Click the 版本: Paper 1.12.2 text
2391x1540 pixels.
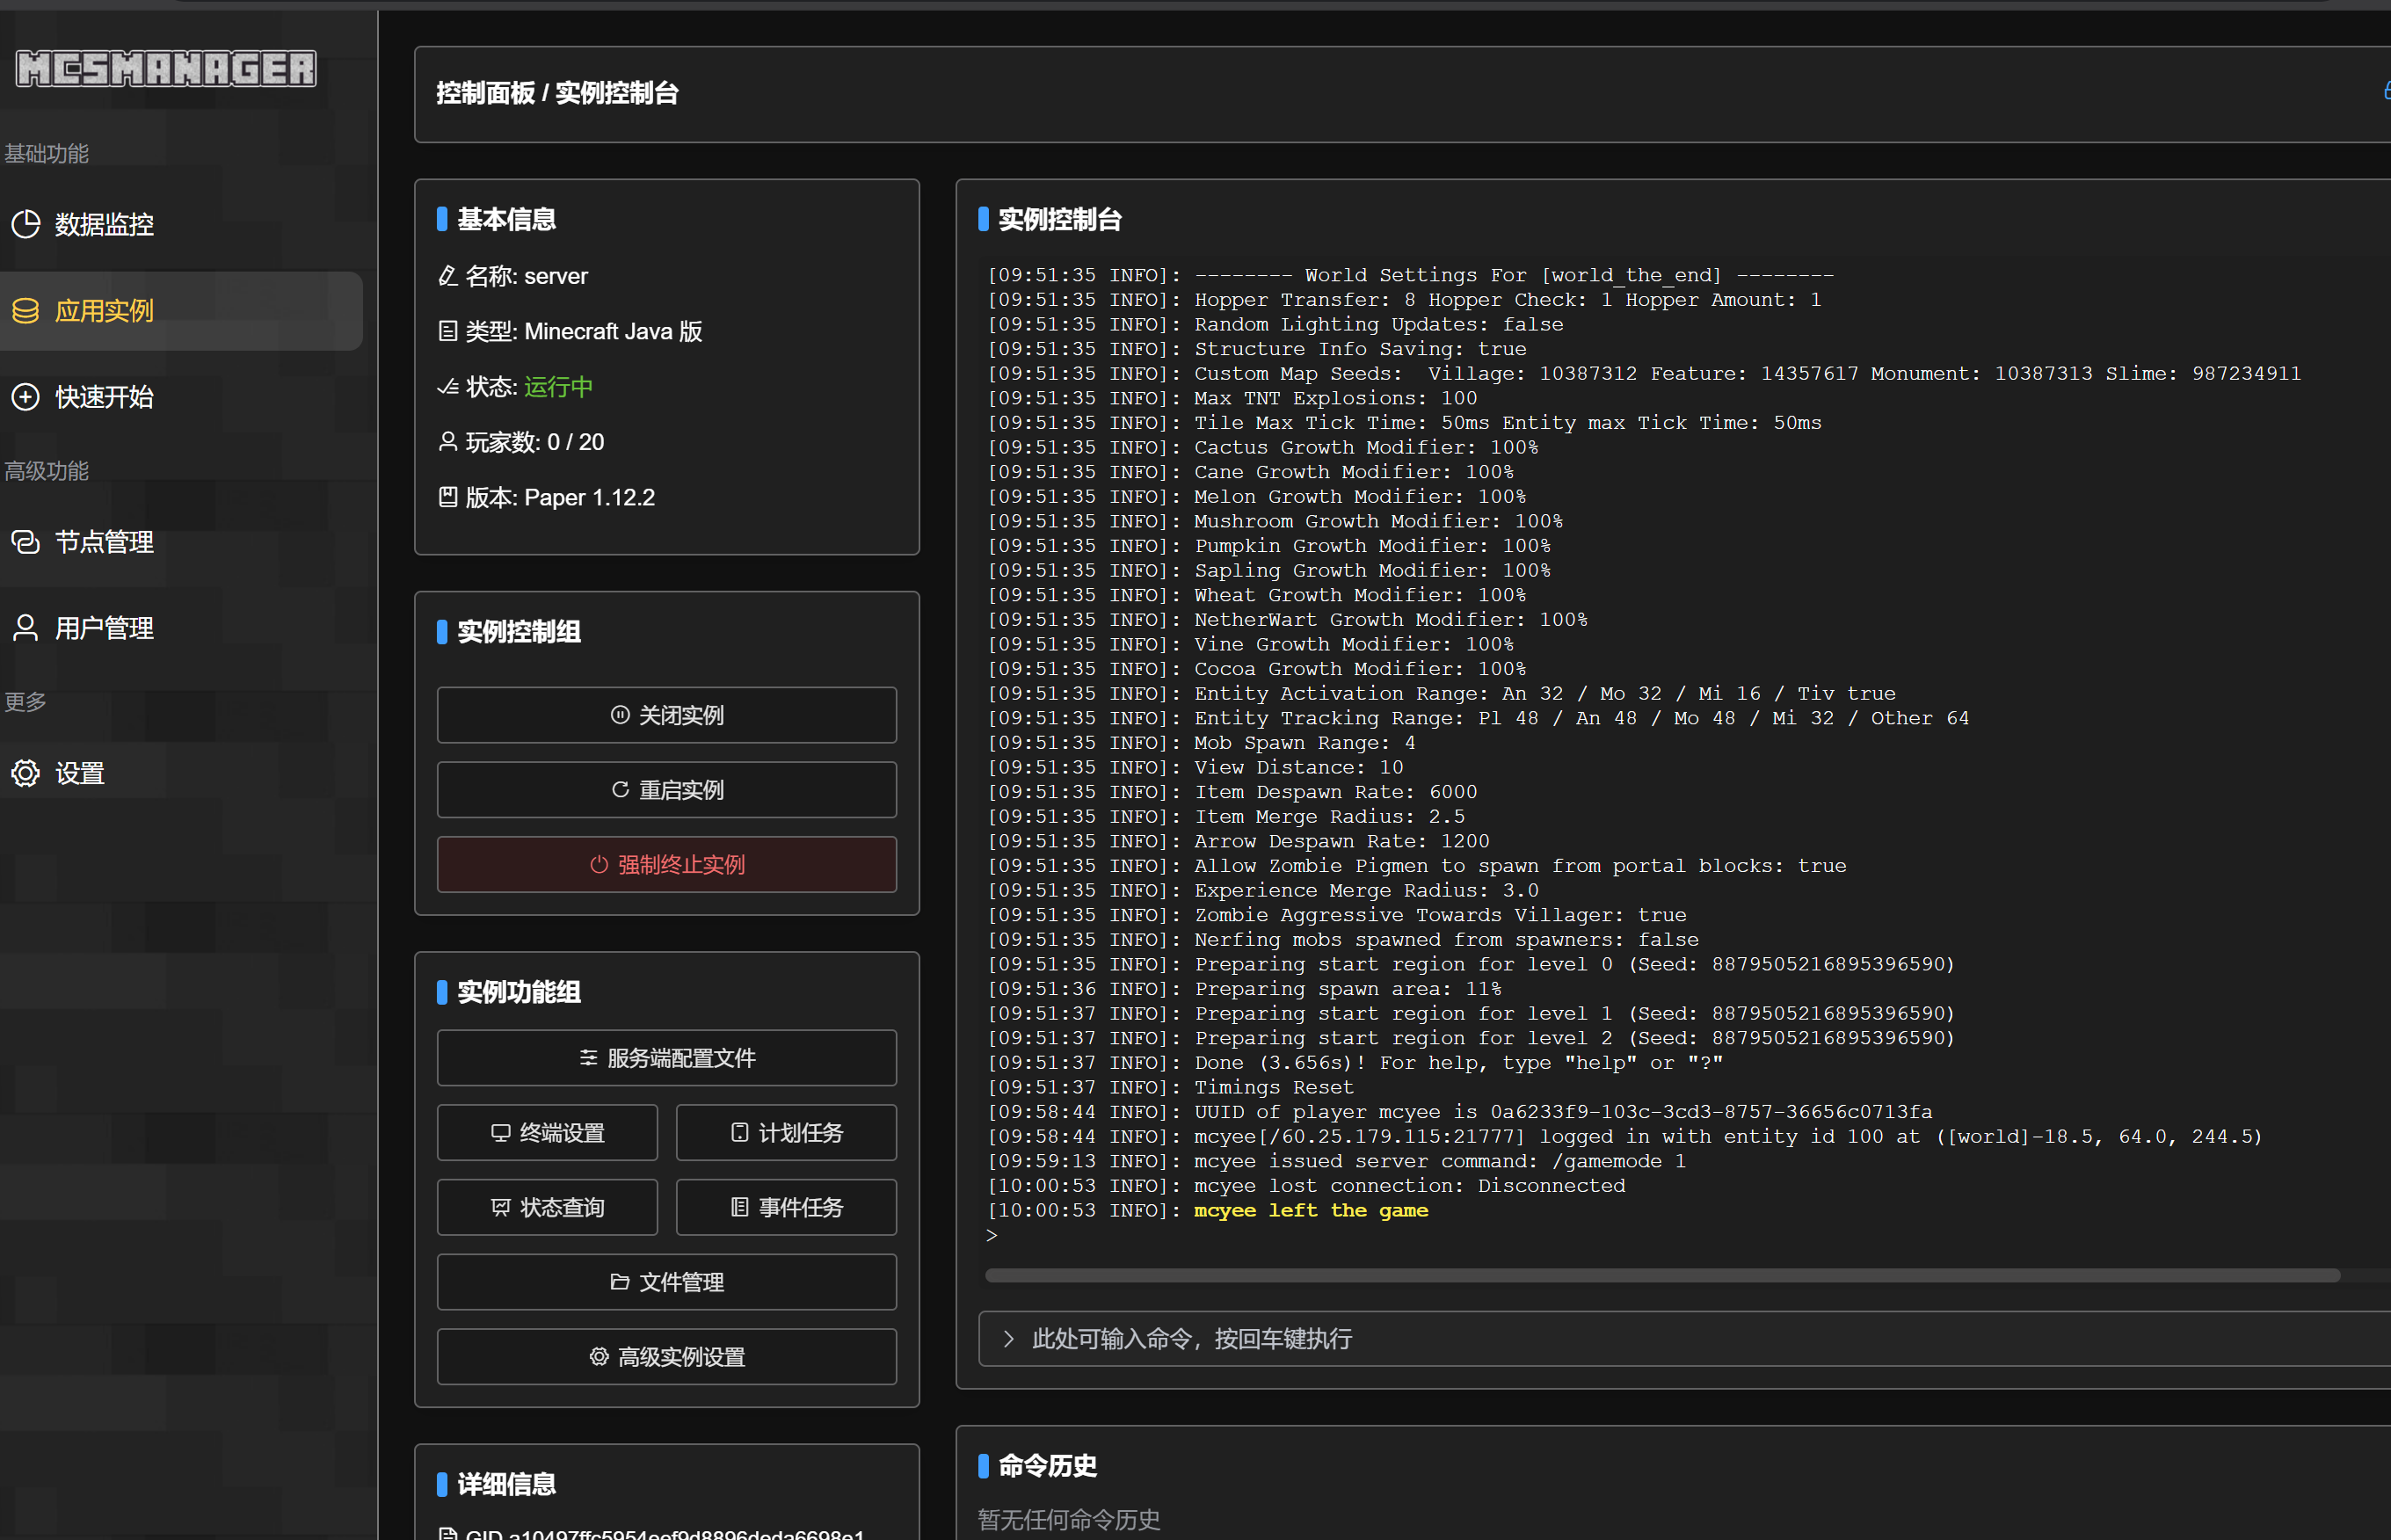[x=560, y=497]
